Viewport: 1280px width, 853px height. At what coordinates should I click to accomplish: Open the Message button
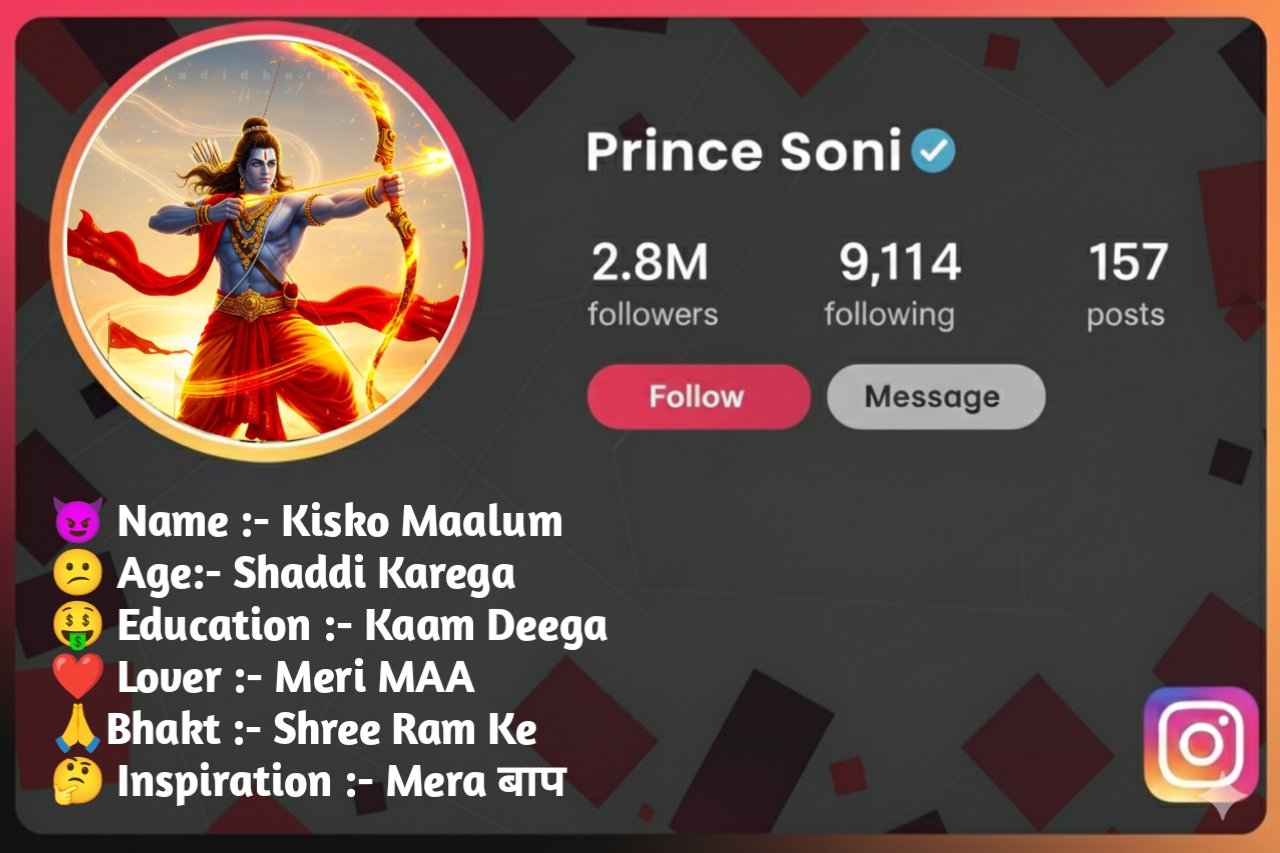(x=936, y=397)
